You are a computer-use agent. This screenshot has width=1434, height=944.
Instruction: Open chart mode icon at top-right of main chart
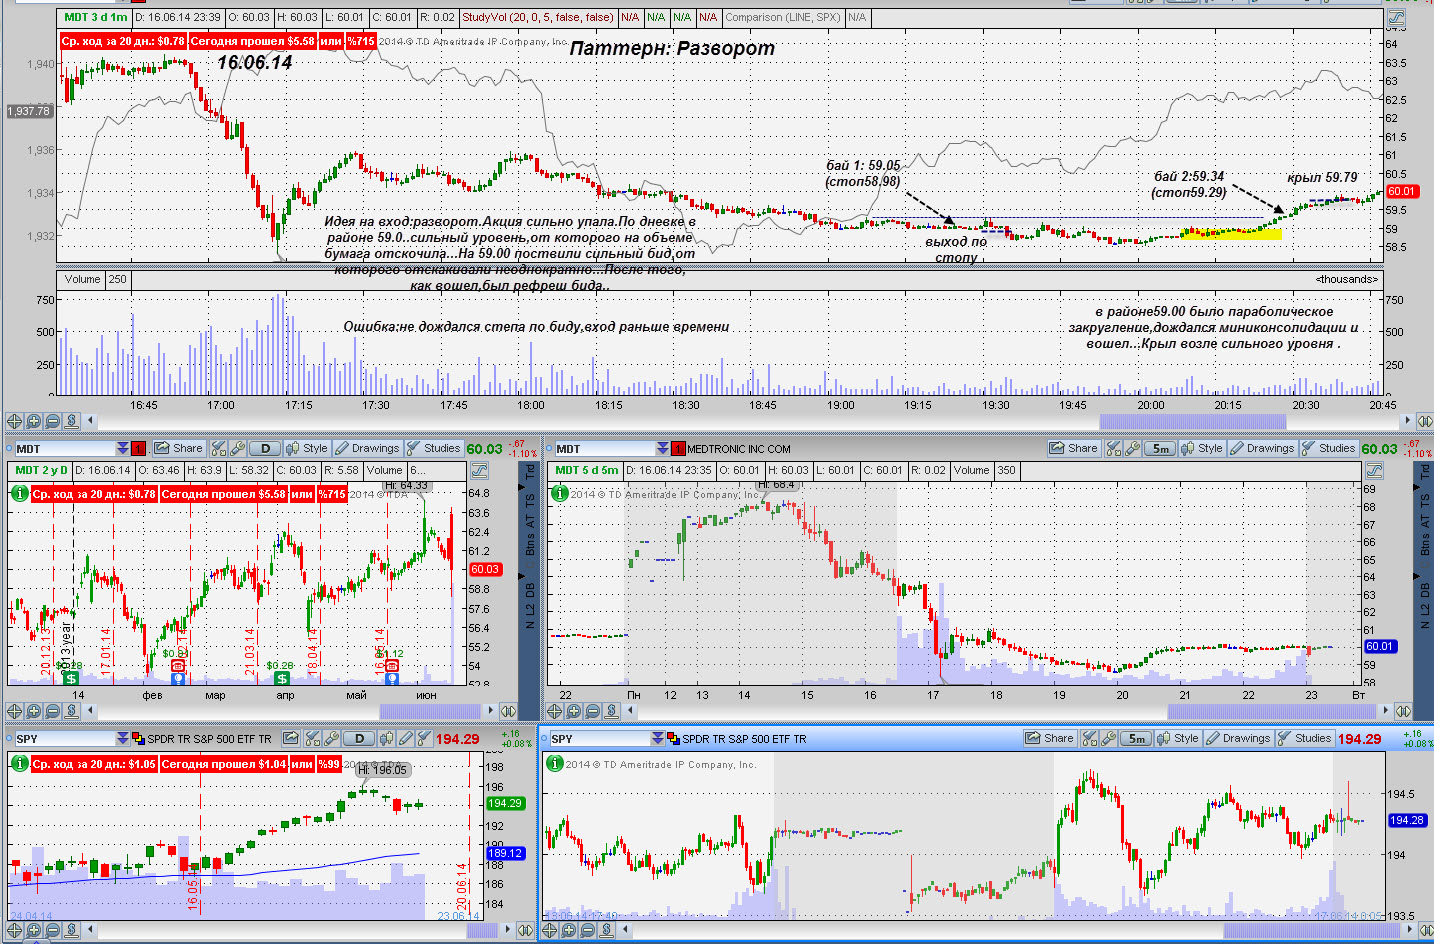1396,17
